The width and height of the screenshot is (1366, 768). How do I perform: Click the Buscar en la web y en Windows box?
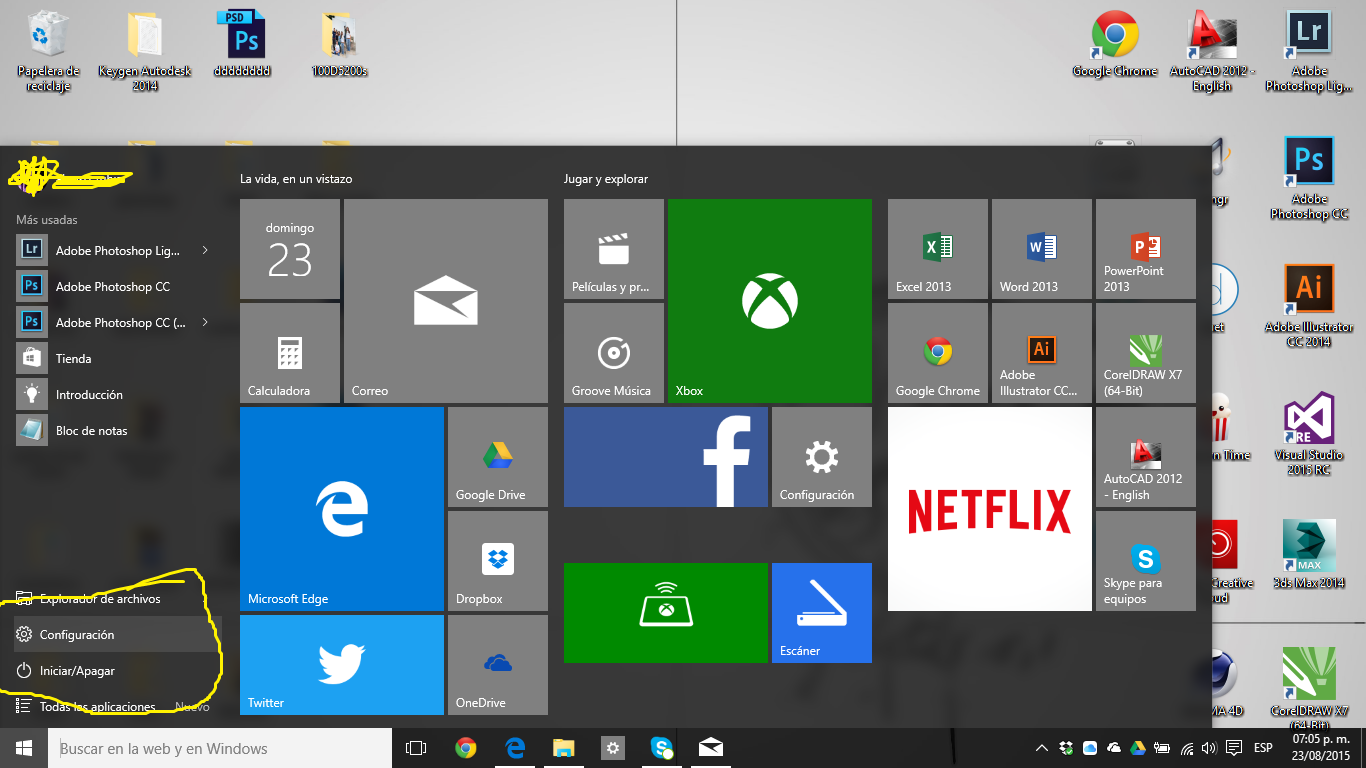click(x=220, y=748)
